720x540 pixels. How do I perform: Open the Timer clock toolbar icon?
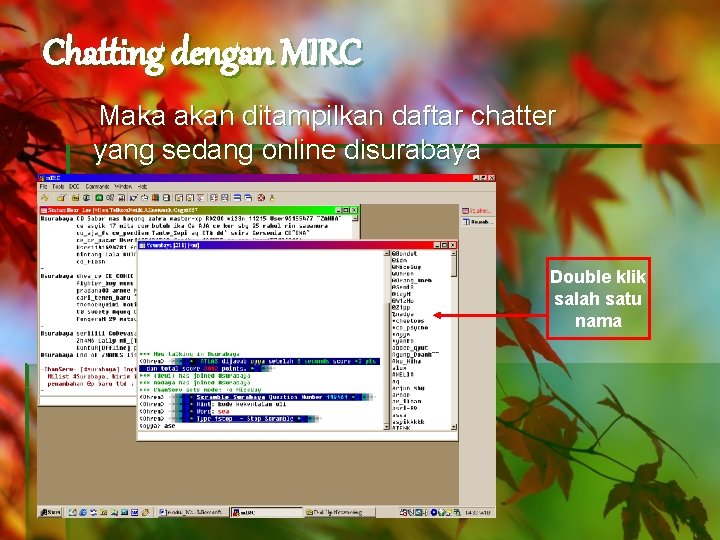pos(144,198)
